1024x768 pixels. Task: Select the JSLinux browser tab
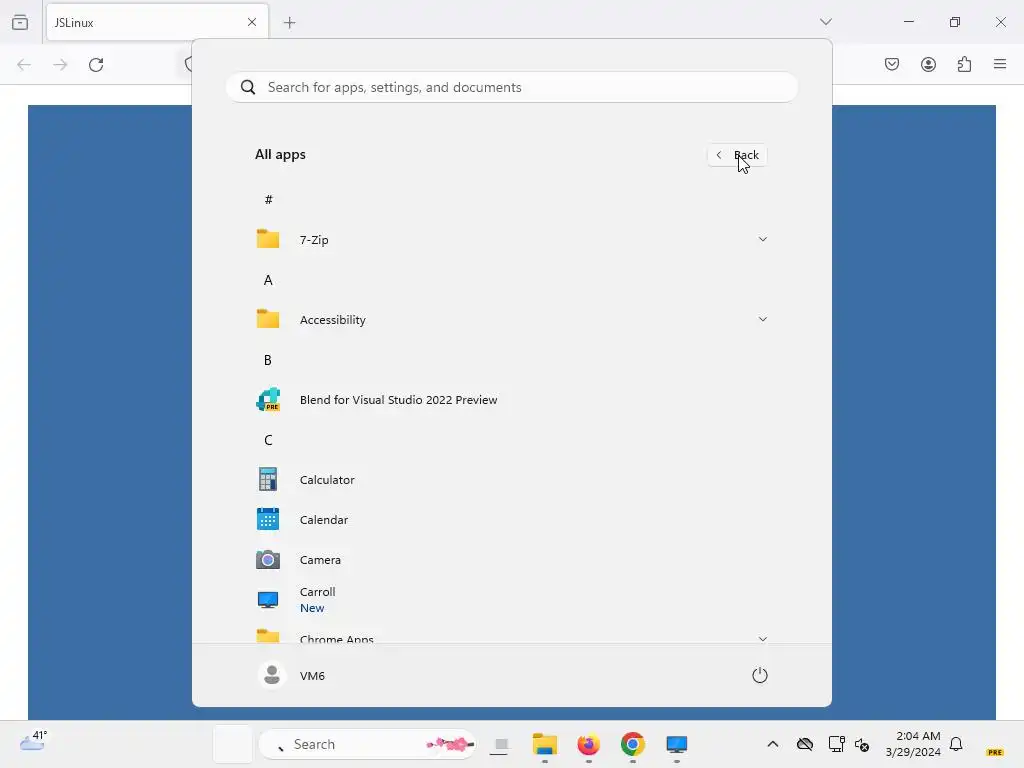point(157,22)
